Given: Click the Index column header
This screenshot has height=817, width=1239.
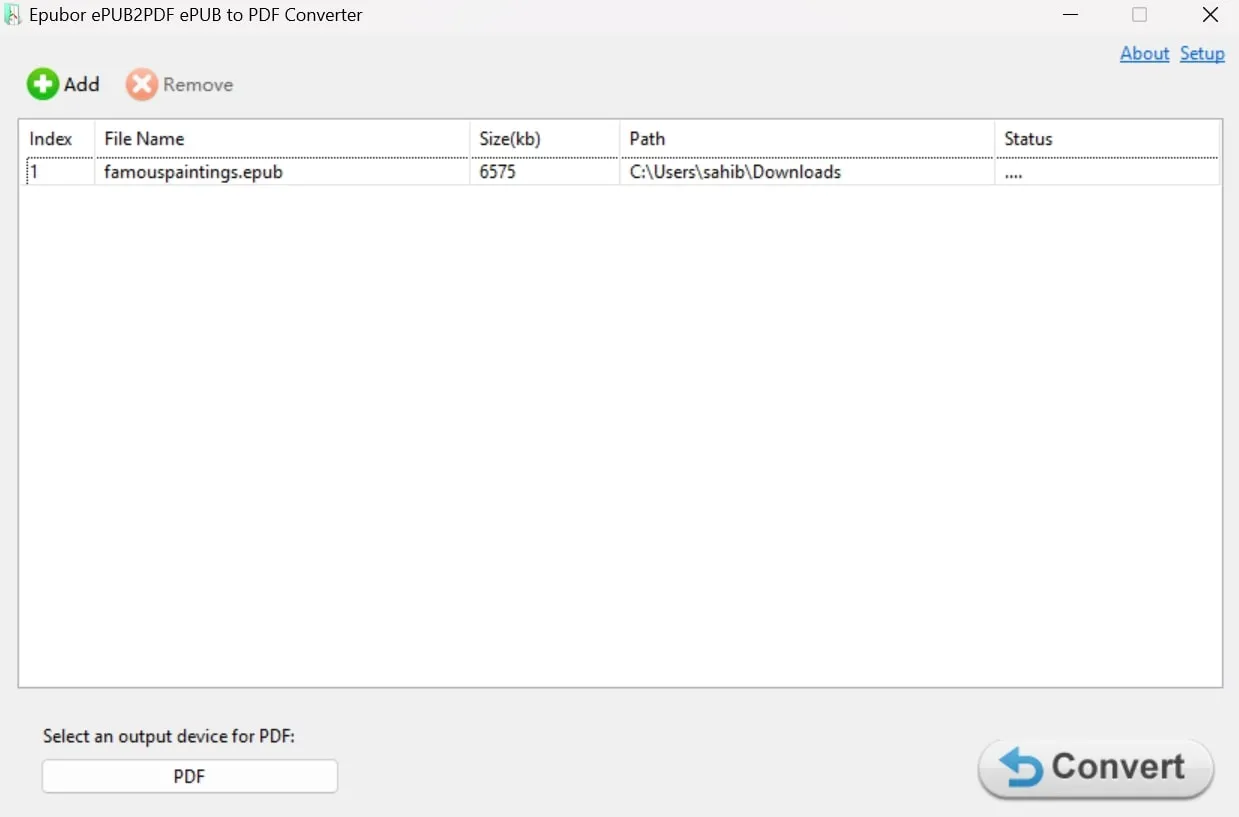Looking at the screenshot, I should coord(52,138).
